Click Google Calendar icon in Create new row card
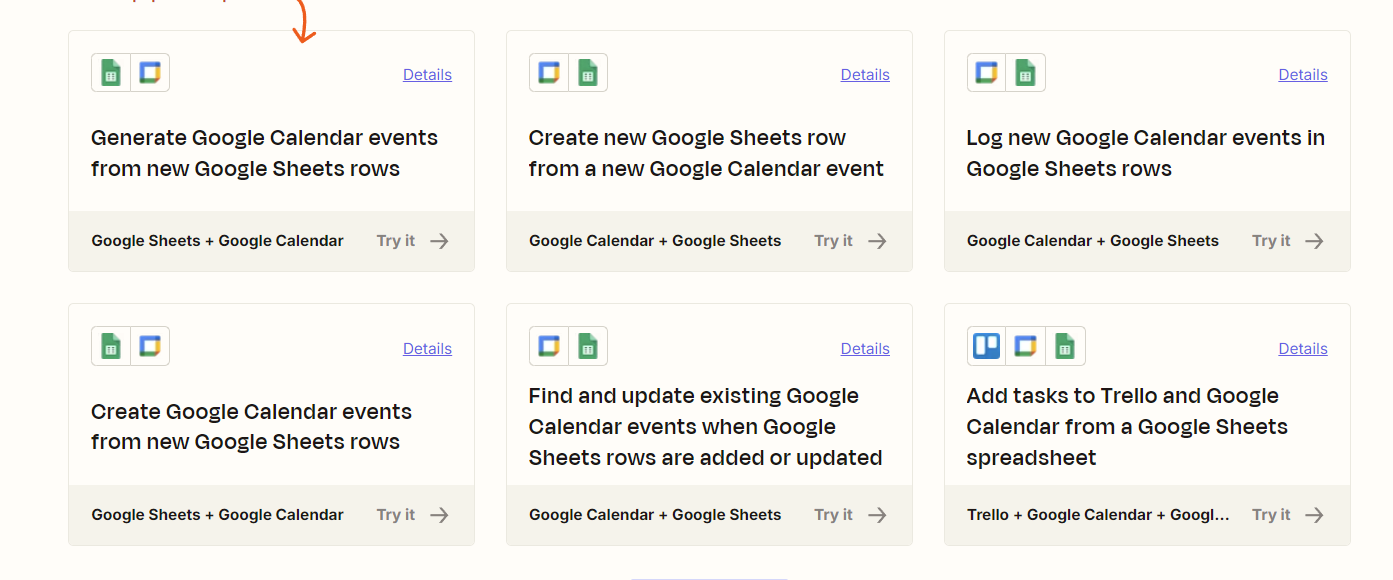Viewport: 1393px width, 580px height. 549,73
